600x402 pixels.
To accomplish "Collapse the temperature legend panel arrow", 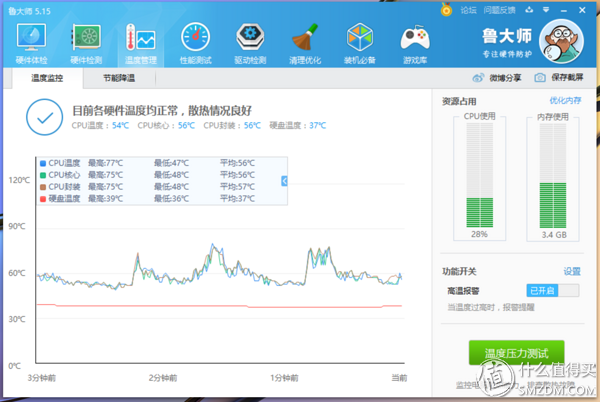I will pyautogui.click(x=284, y=181).
